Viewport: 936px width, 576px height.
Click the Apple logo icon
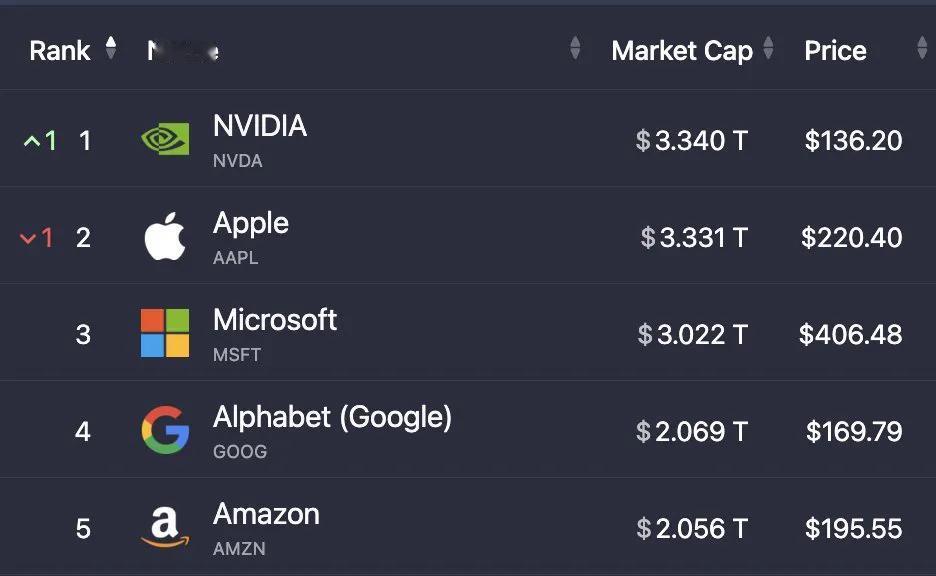[x=165, y=236]
